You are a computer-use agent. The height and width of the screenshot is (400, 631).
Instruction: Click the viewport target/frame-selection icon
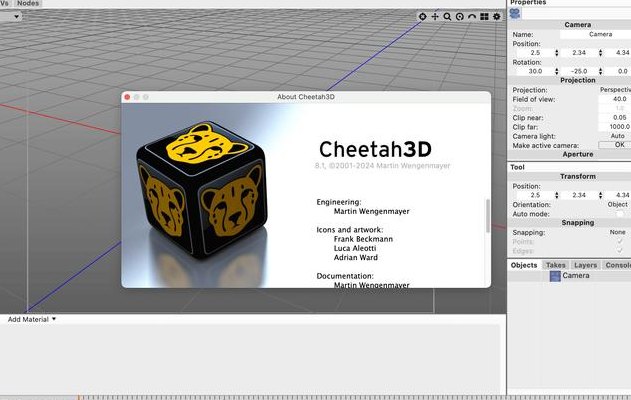[423, 16]
